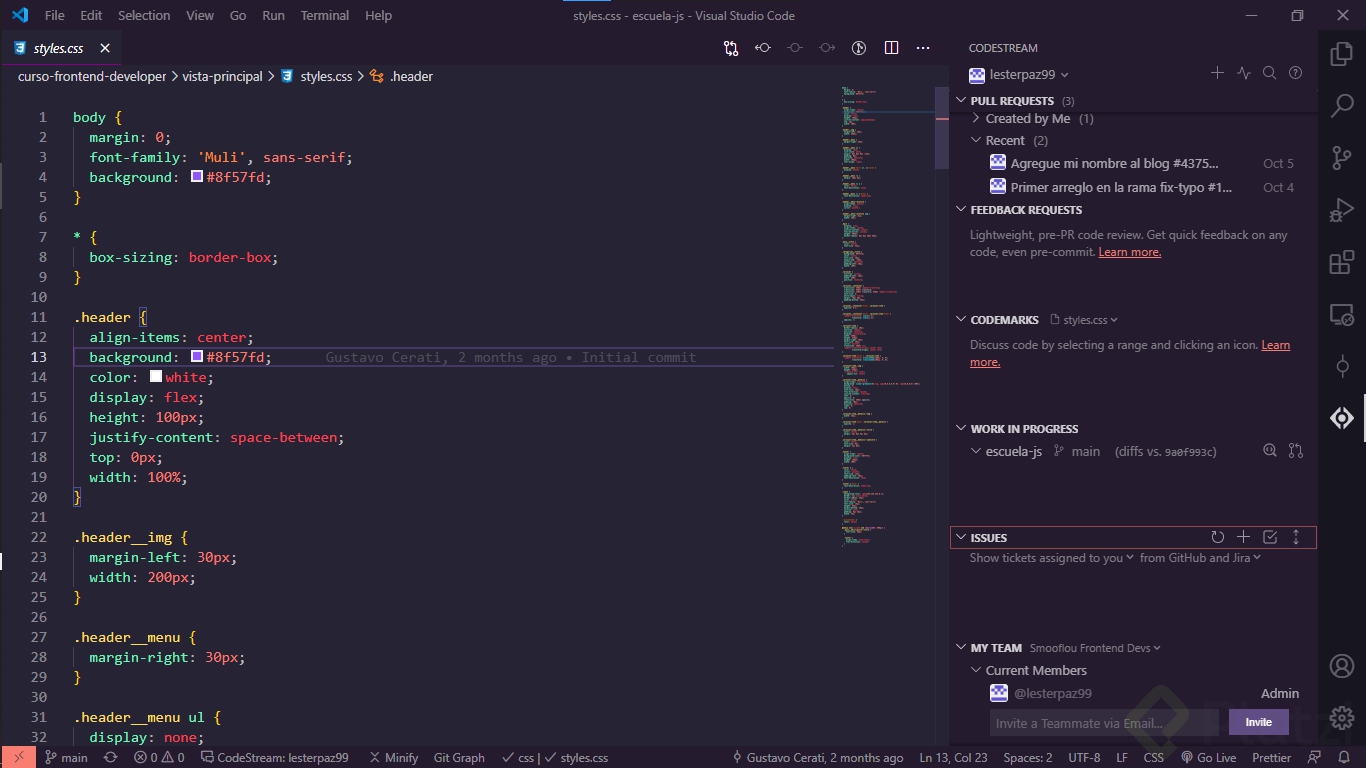This screenshot has width=1366, height=768.
Task: Open the Extensions view icon
Action: tap(1341, 262)
